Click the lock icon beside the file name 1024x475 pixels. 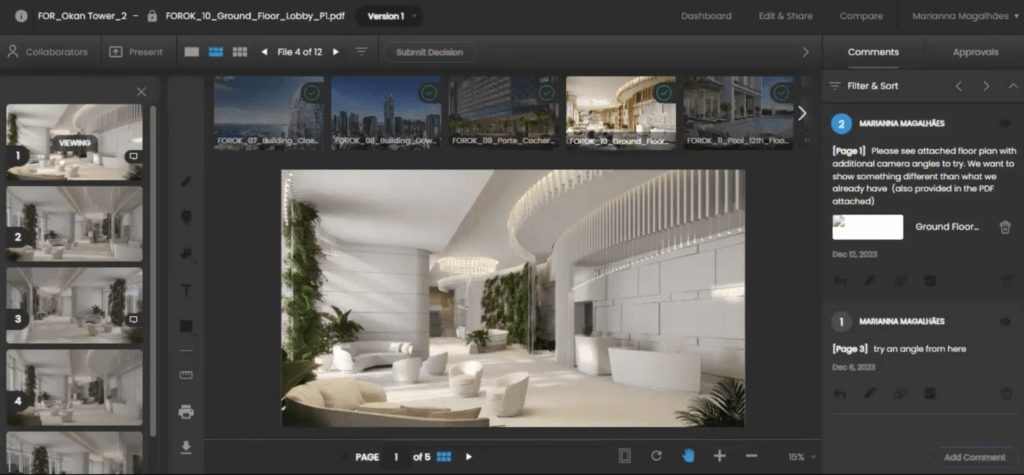tap(152, 16)
